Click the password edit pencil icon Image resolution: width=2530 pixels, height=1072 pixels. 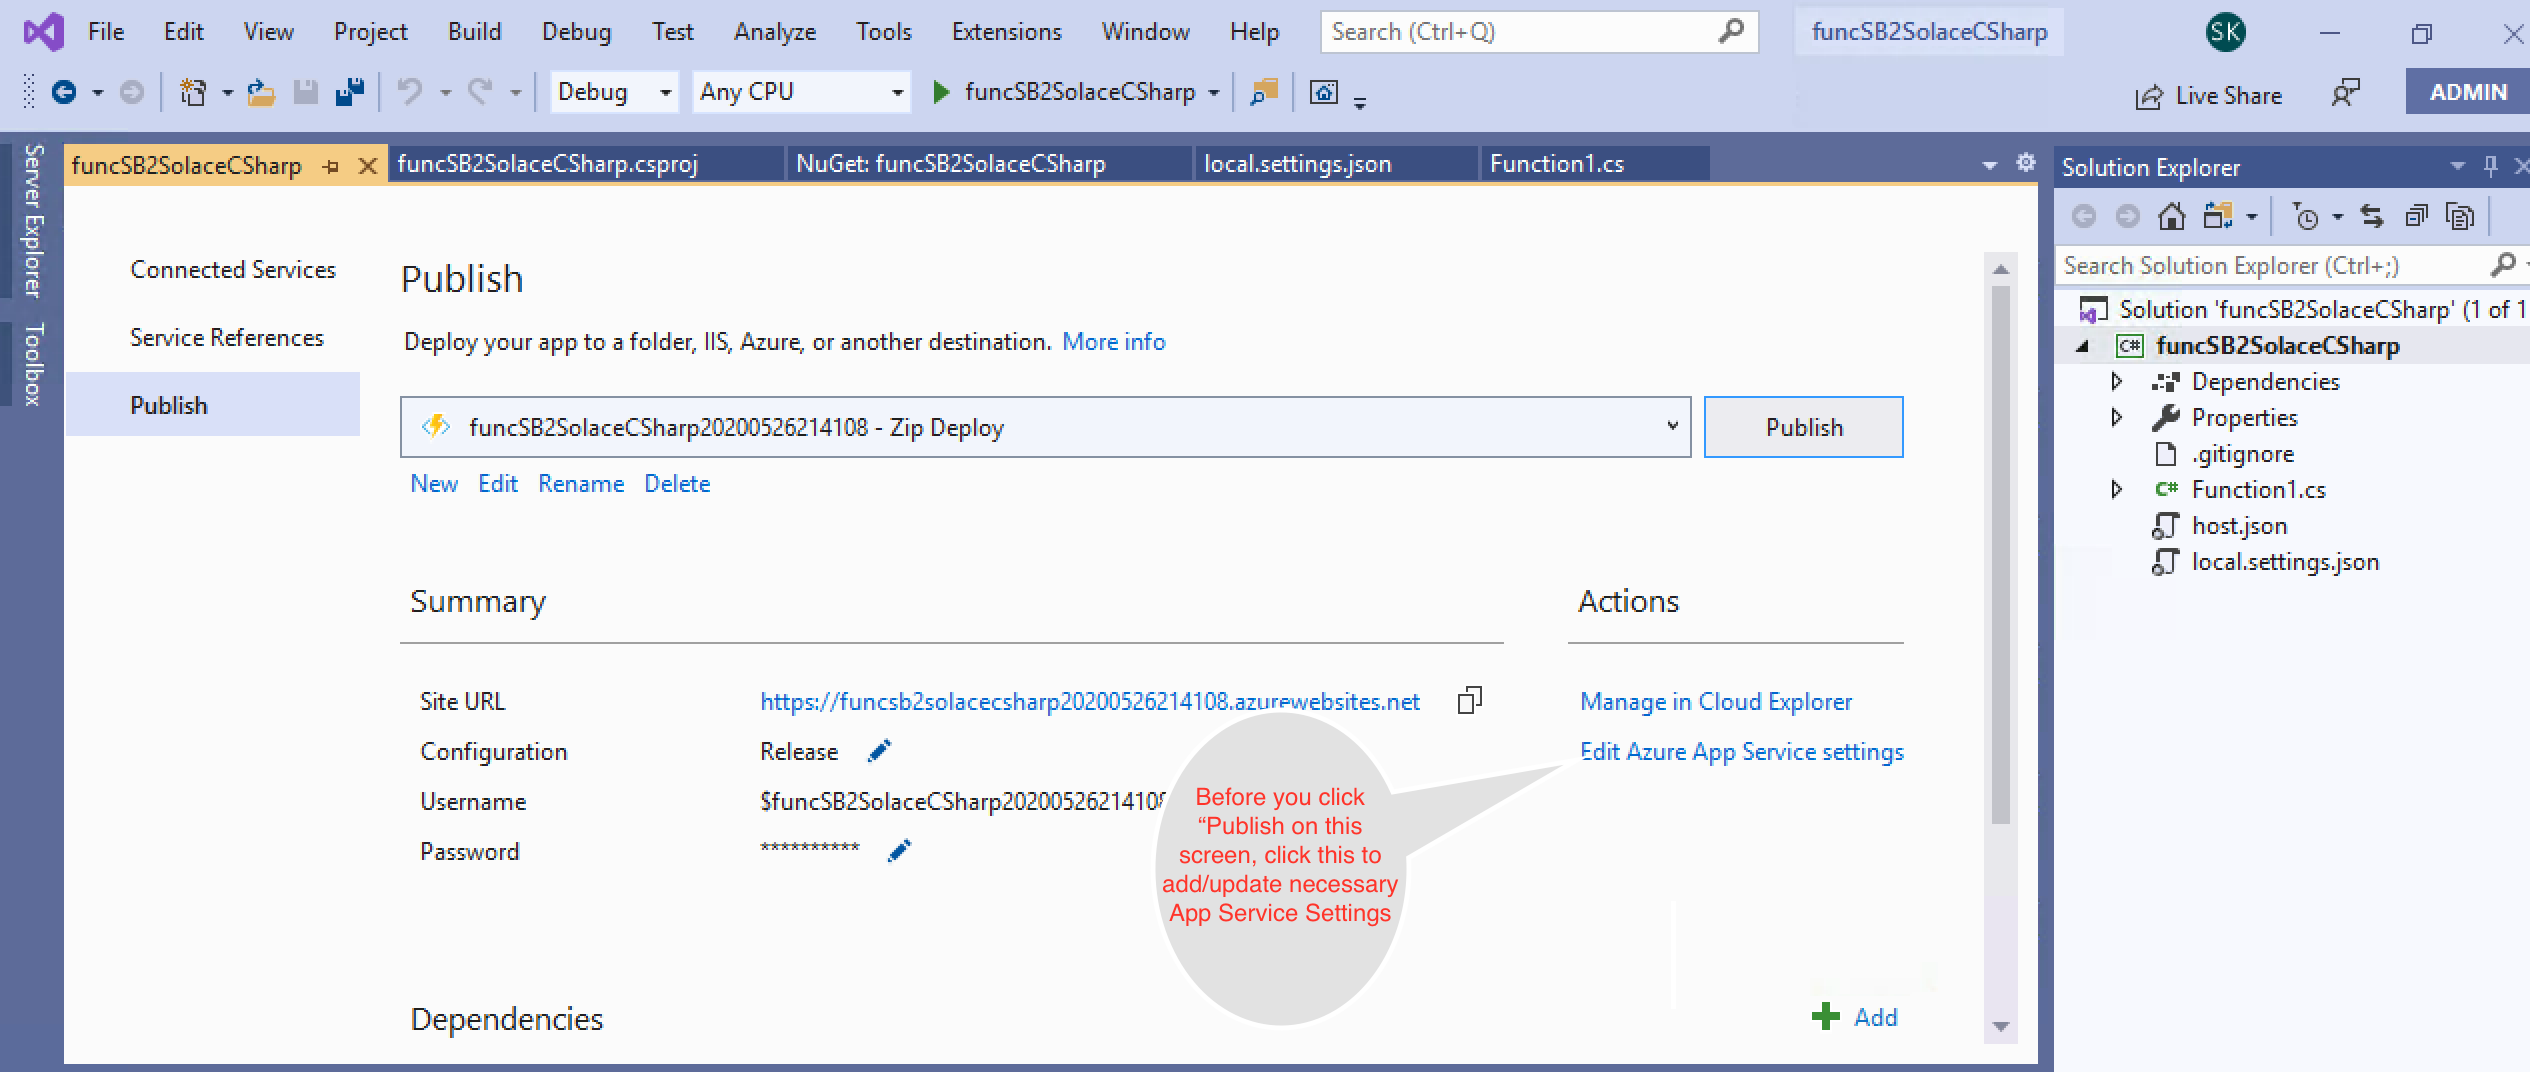(899, 851)
